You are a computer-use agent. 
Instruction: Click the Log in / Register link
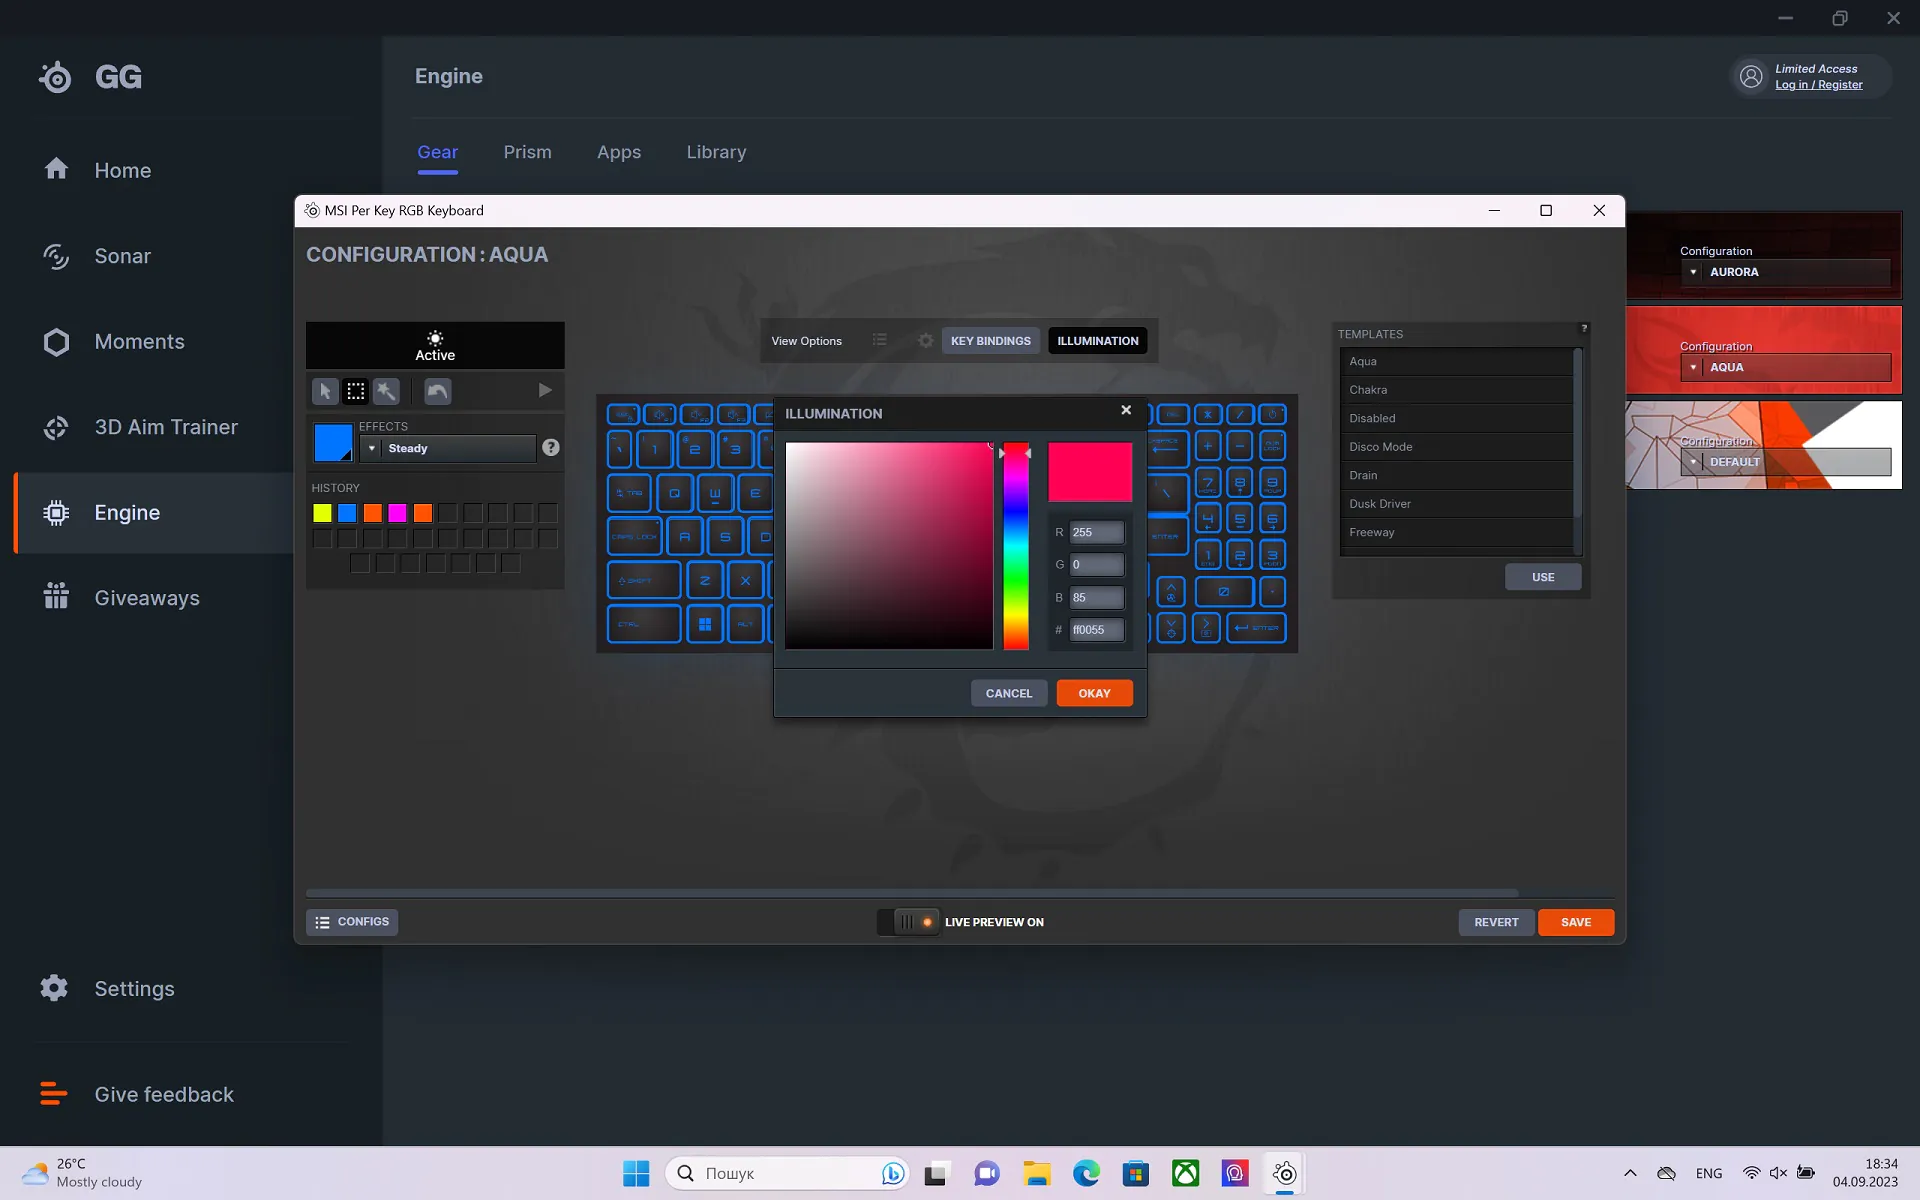pos(1818,85)
